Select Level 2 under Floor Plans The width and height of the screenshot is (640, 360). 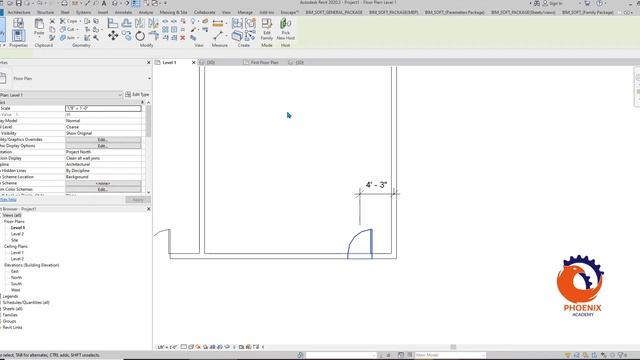pos(17,234)
